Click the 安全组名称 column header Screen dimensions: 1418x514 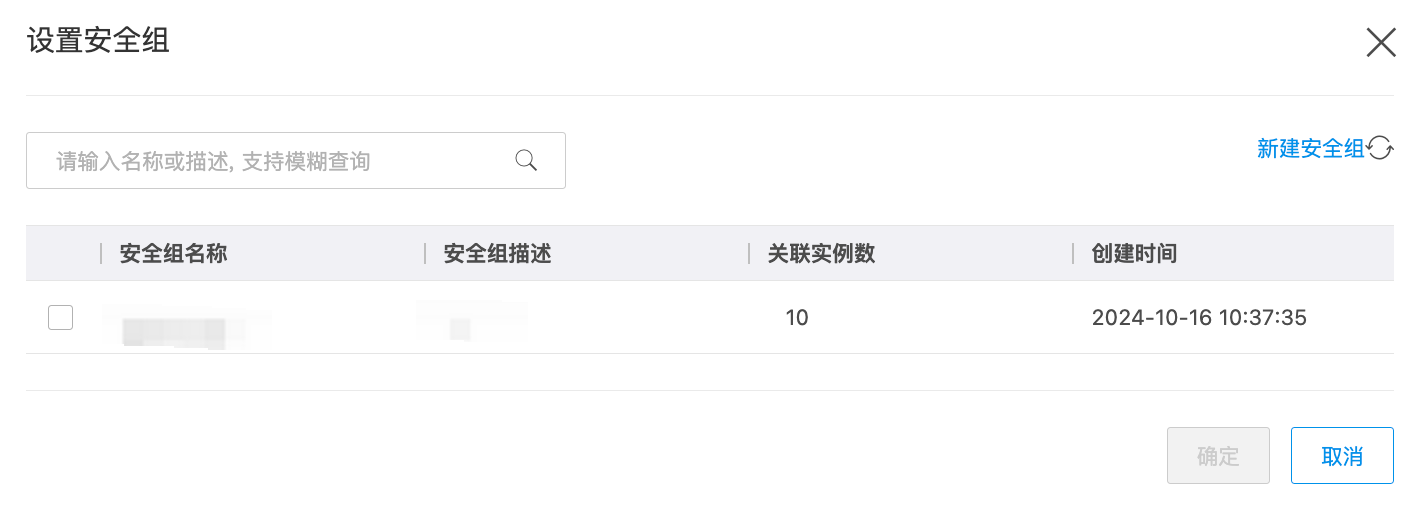[x=173, y=253]
